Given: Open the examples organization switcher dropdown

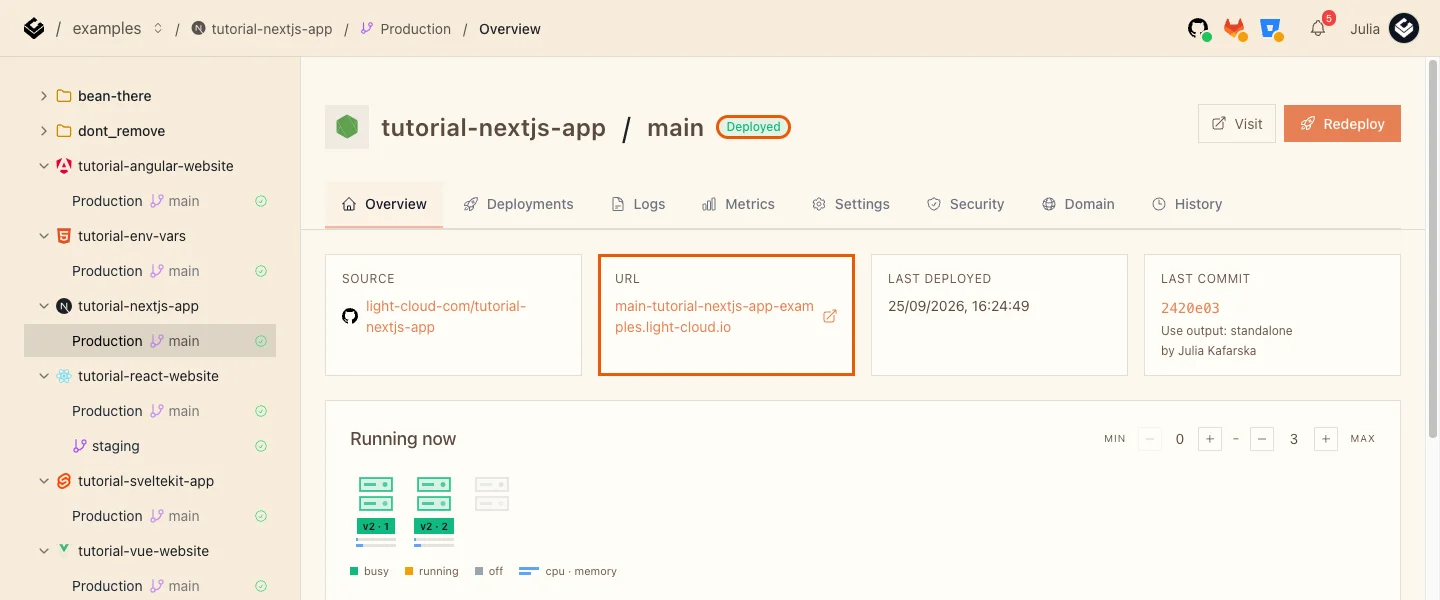Looking at the screenshot, I should [x=157, y=29].
